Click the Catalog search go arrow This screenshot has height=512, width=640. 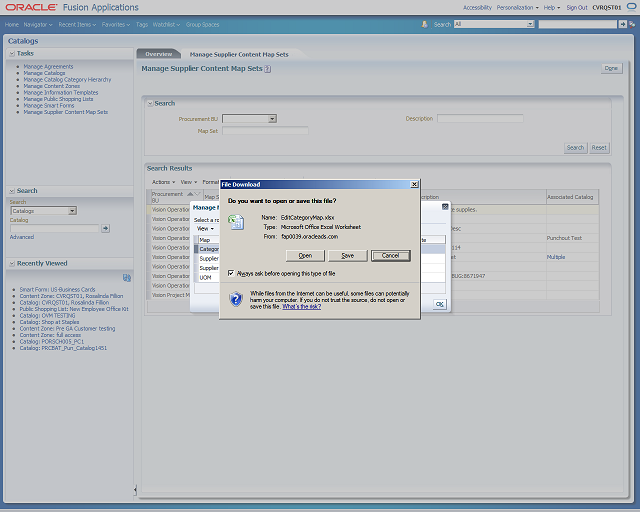pyautogui.click(x=105, y=228)
